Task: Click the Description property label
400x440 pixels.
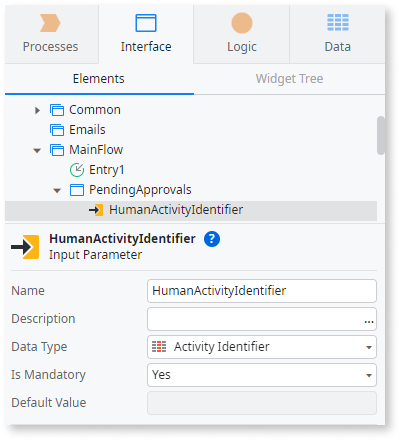Action: tap(43, 319)
